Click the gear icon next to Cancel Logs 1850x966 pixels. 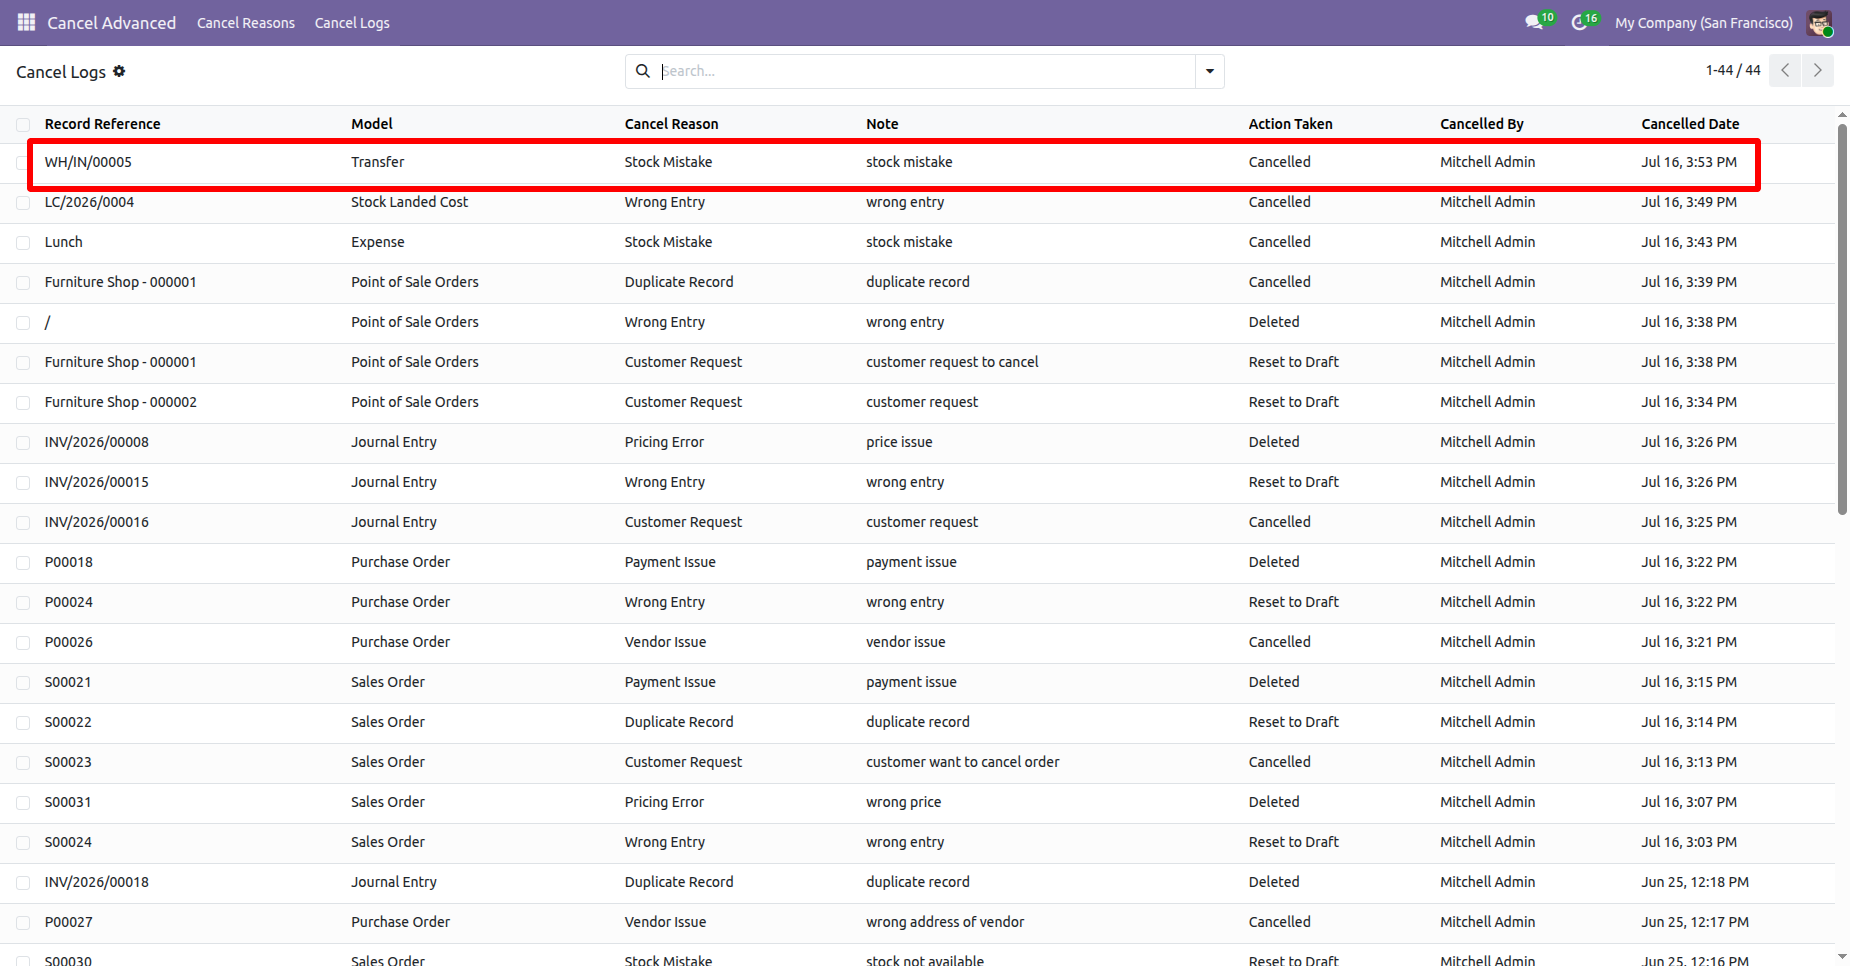[x=119, y=71]
